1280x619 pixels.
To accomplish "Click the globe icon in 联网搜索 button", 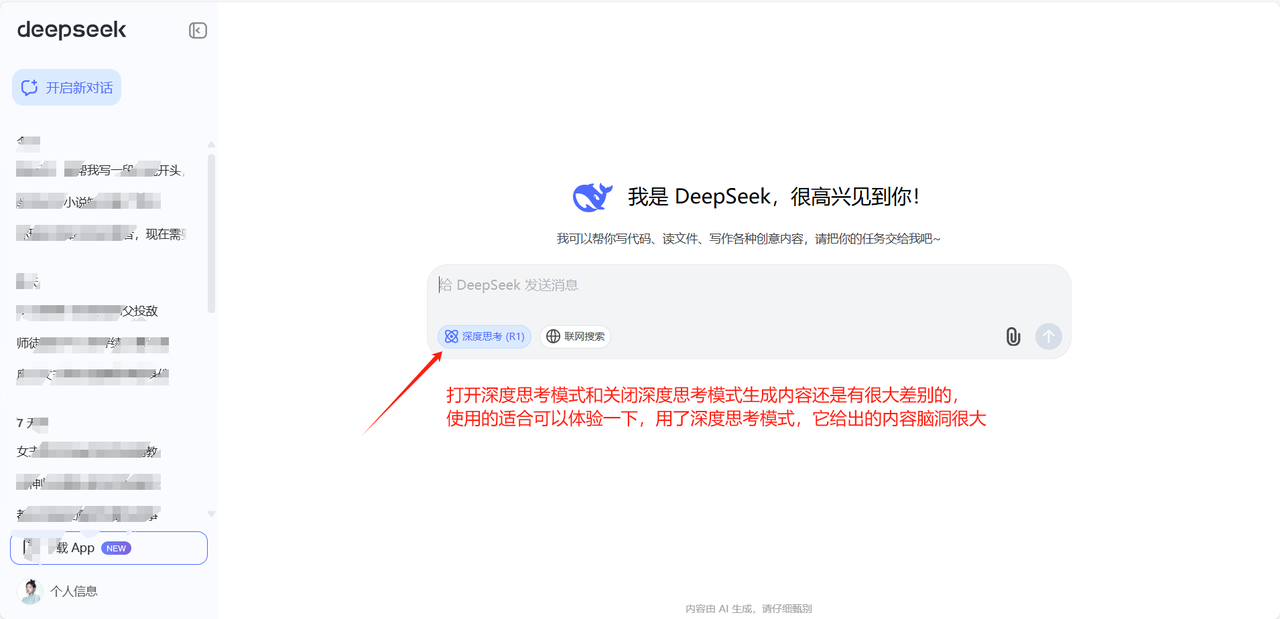I will coord(553,337).
